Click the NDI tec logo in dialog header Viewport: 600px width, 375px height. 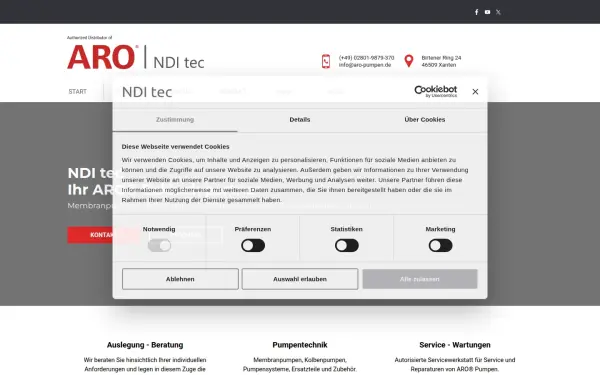point(147,92)
